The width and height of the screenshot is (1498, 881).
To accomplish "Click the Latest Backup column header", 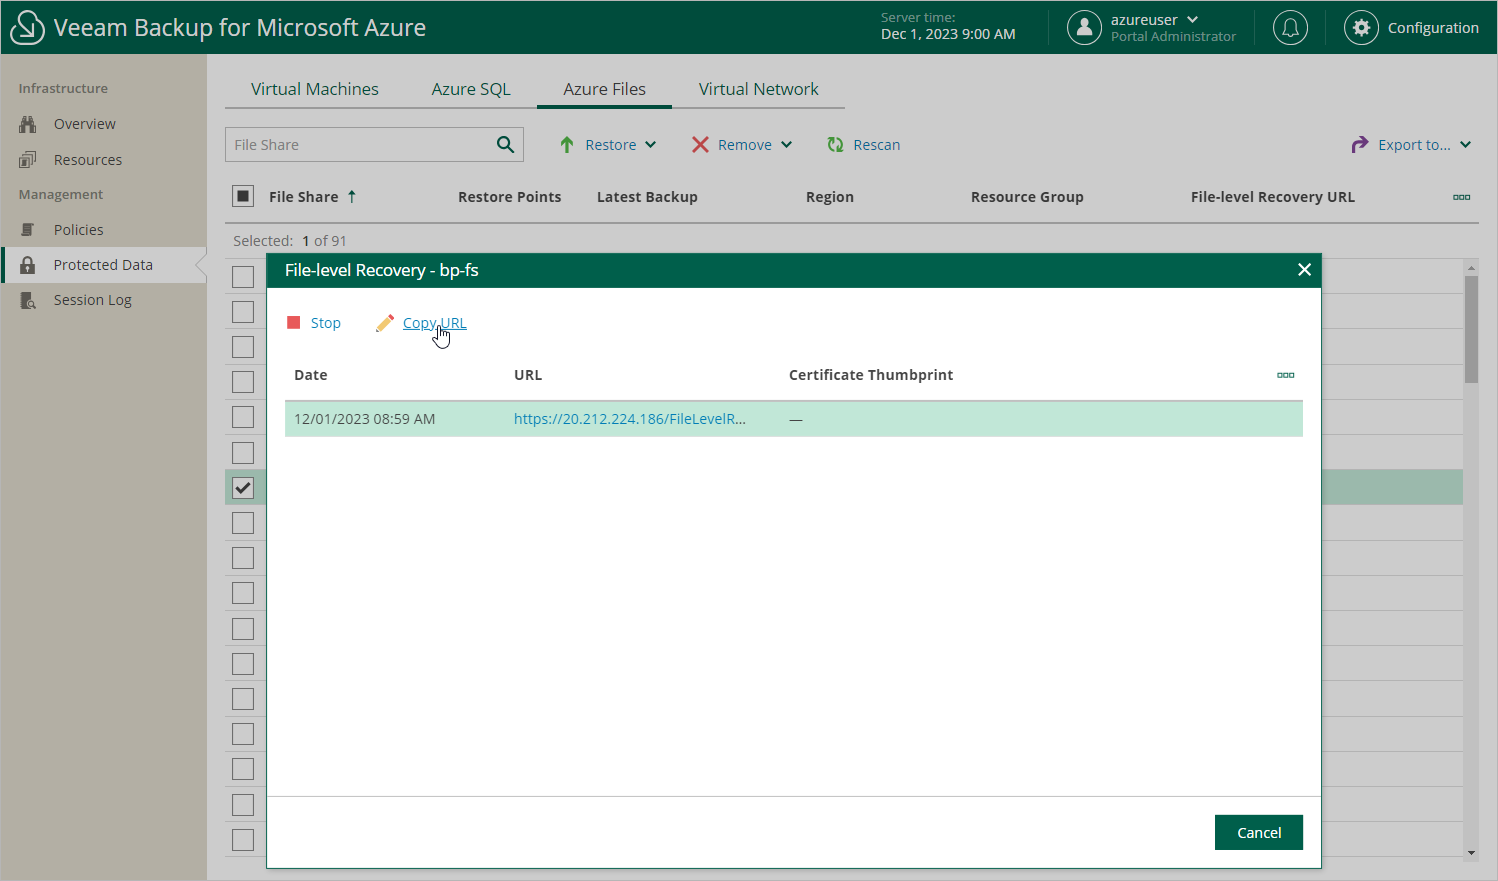I will click(x=647, y=197).
